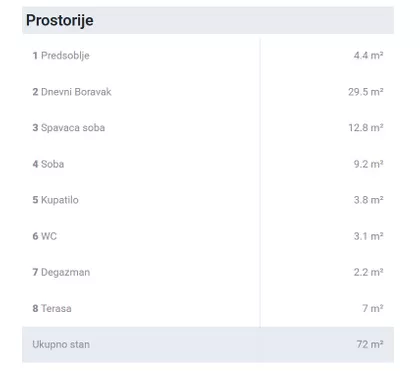Screen dimensions: 420x371
Task: Select the 3.8 m² Kupatilo area
Action: pos(368,200)
